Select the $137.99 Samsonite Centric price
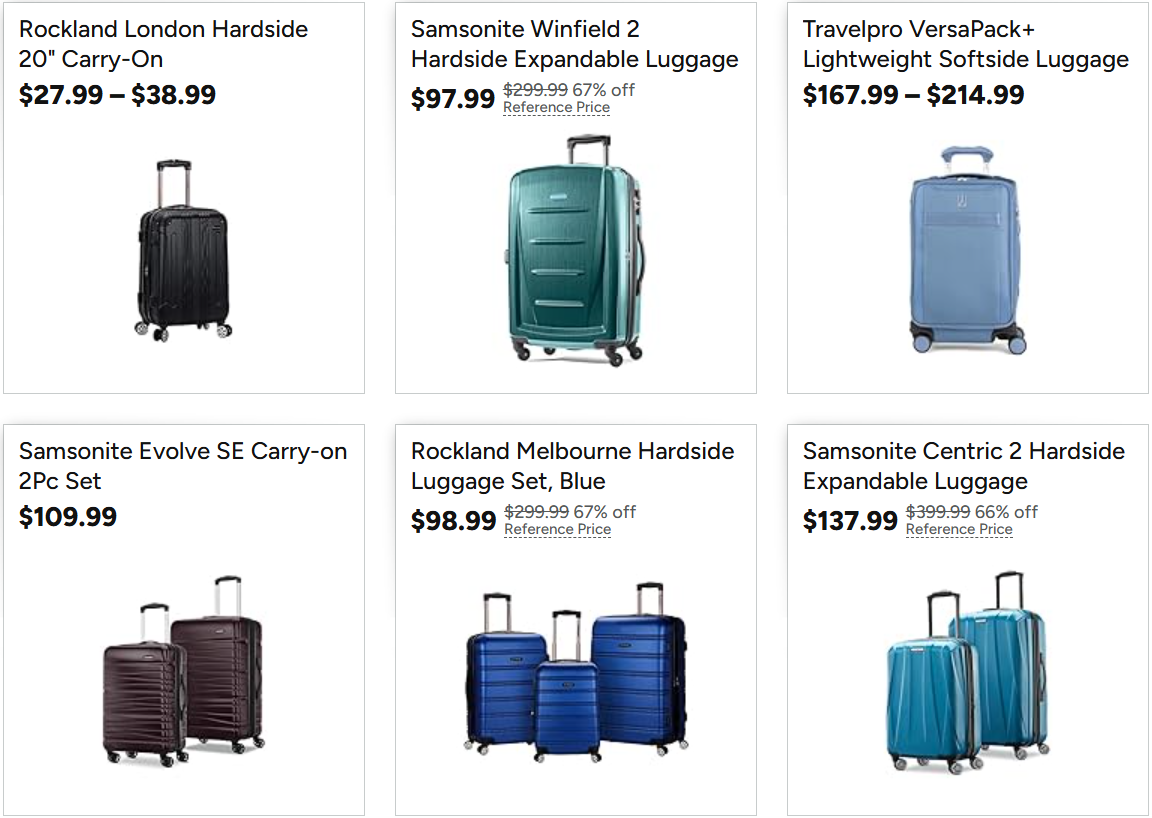The height and width of the screenshot is (818, 1152). pyautogui.click(x=850, y=521)
